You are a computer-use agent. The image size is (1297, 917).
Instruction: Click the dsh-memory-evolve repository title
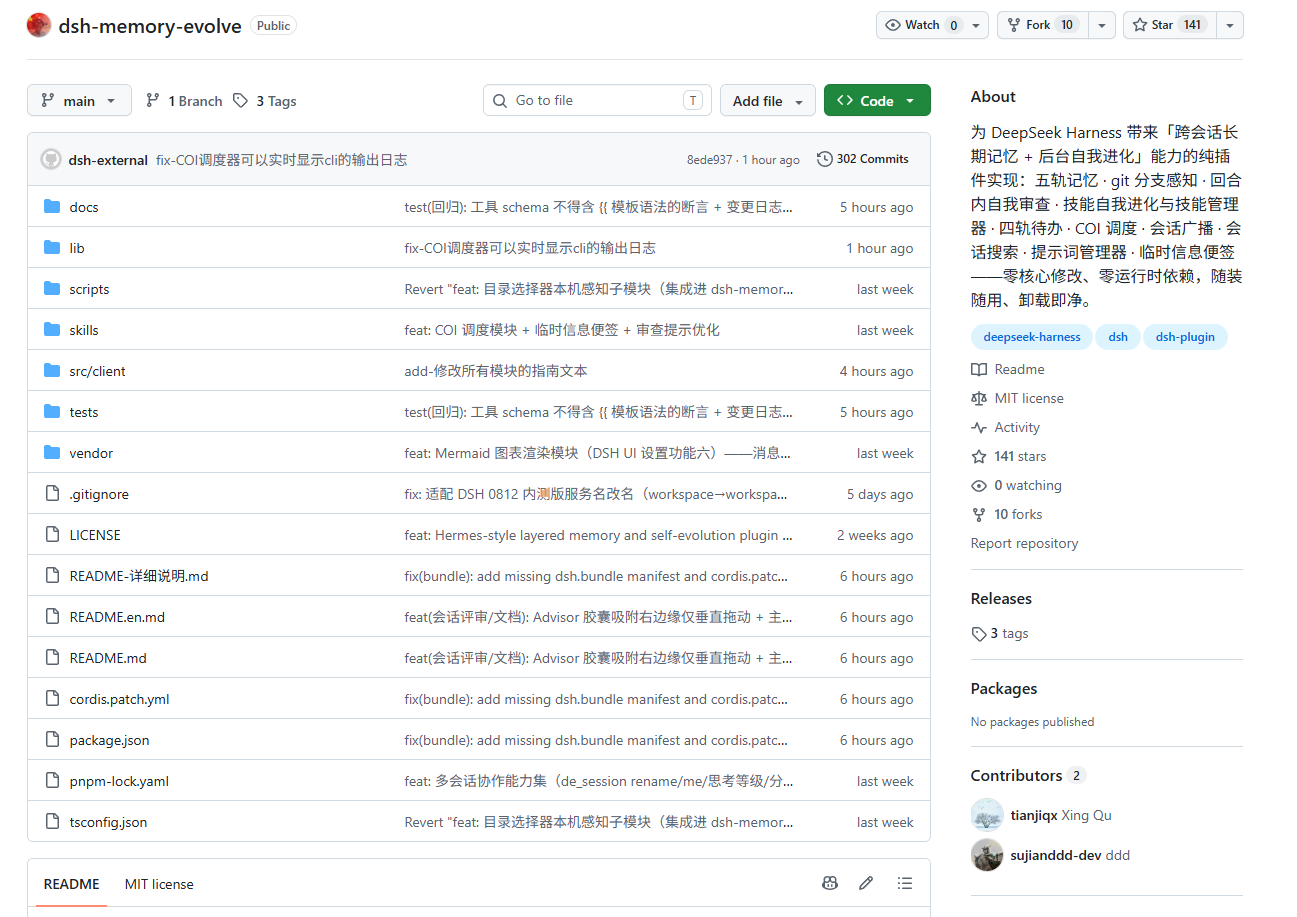click(x=150, y=26)
